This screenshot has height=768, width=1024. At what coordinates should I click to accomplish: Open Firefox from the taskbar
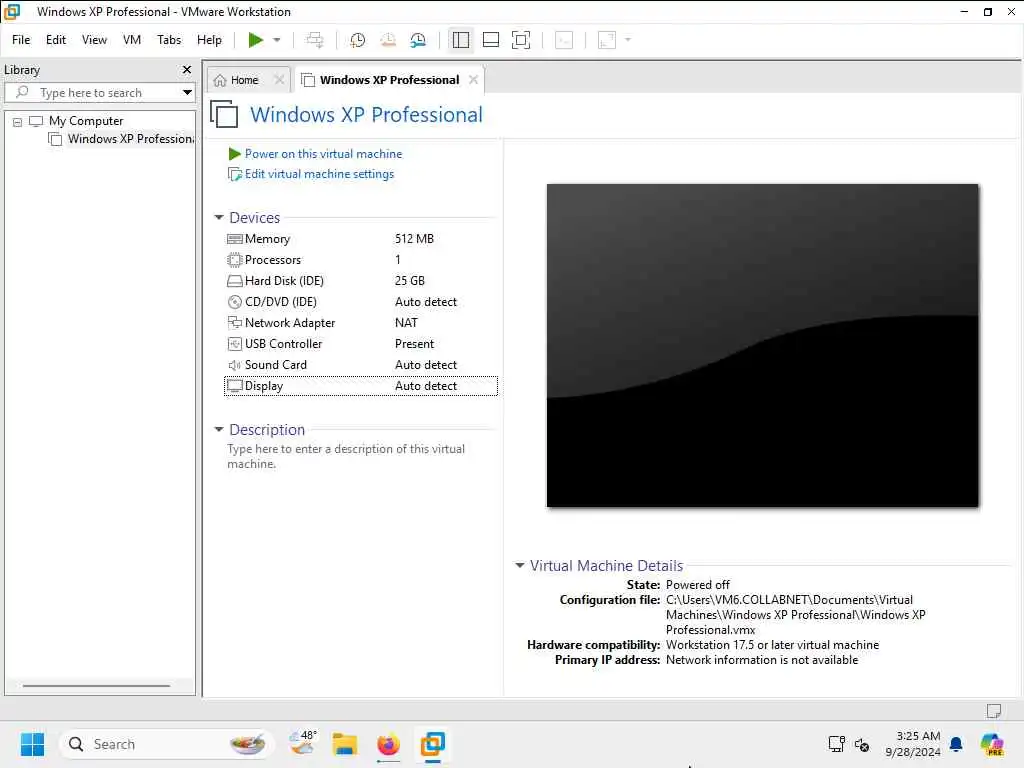click(388, 744)
